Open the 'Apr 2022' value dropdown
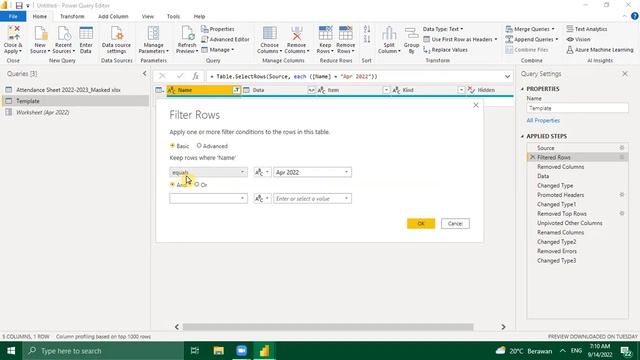Image resolution: width=640 pixels, height=360 pixels. 312,172
